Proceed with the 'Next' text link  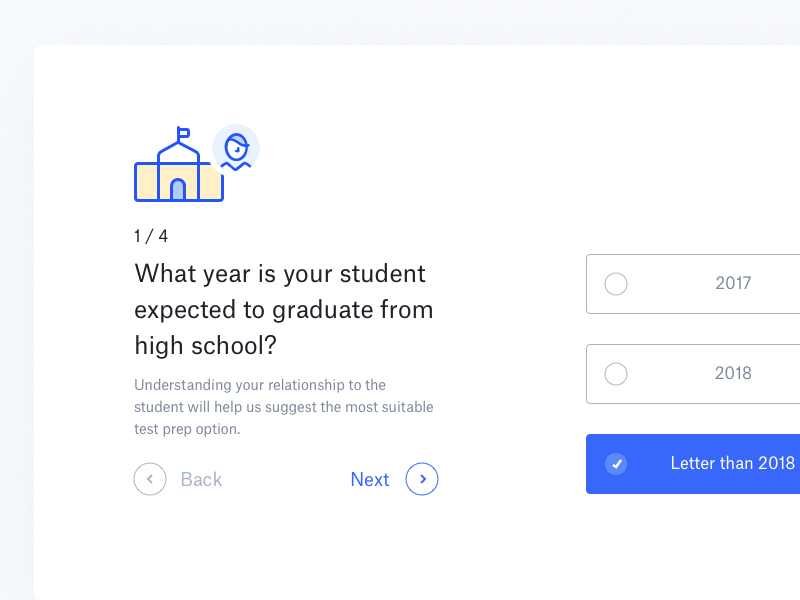click(x=369, y=480)
